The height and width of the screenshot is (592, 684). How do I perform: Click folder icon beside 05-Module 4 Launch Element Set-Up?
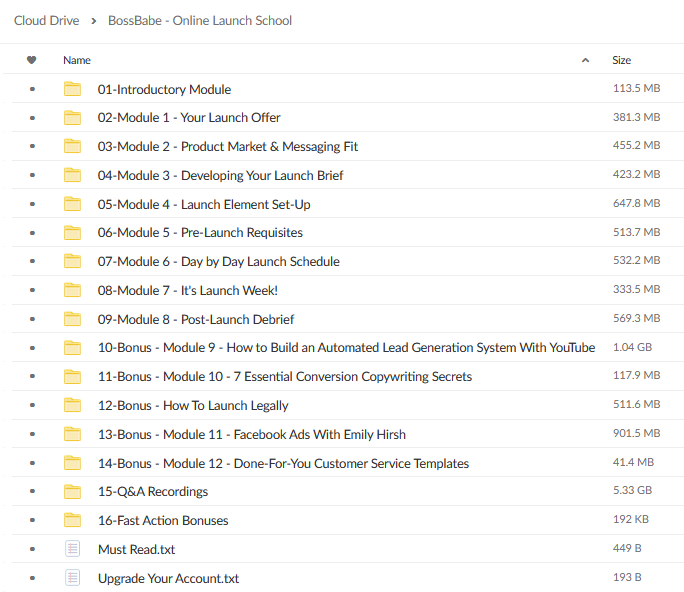[72, 204]
